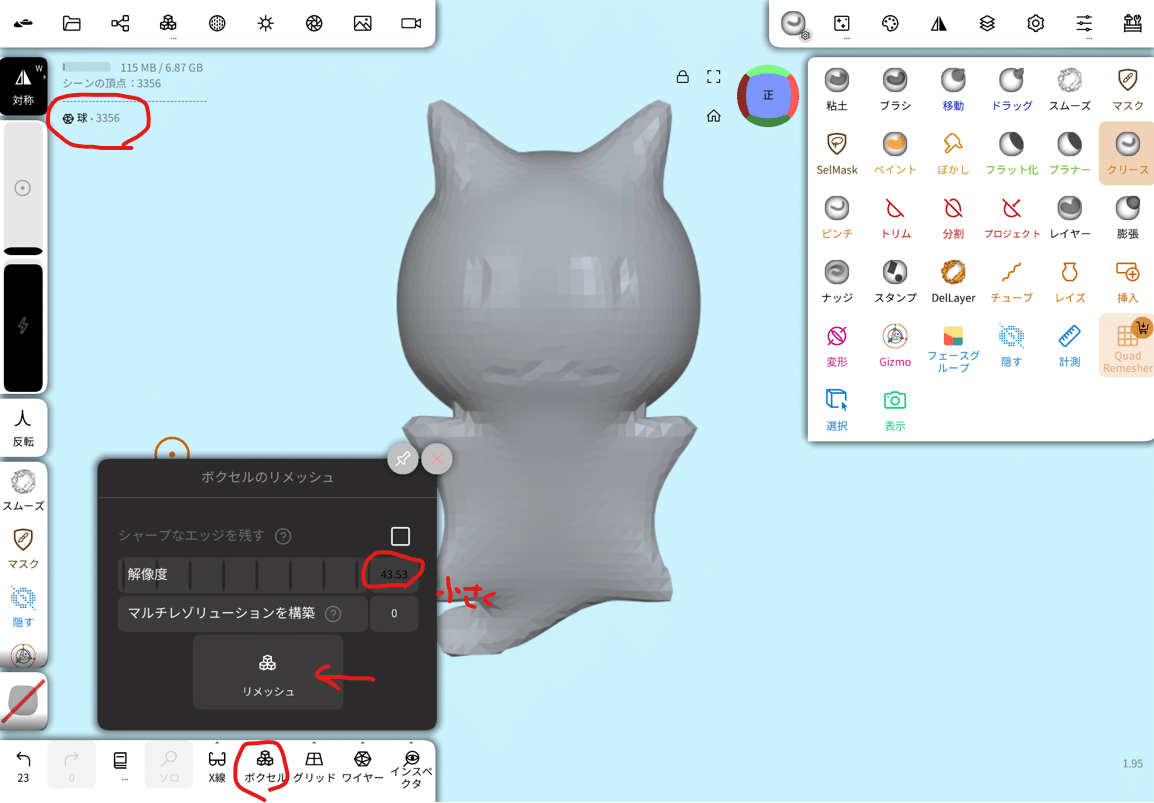The image size is (1154, 803).
Task: Toggle fullscreen frame icon
Action: (x=713, y=77)
